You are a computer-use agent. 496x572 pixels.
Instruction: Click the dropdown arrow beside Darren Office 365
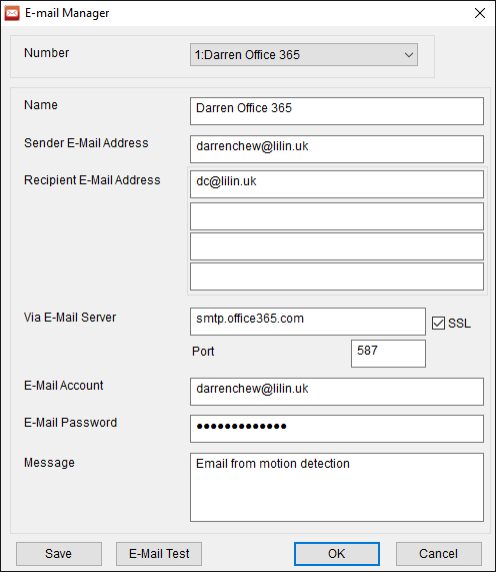[408, 55]
